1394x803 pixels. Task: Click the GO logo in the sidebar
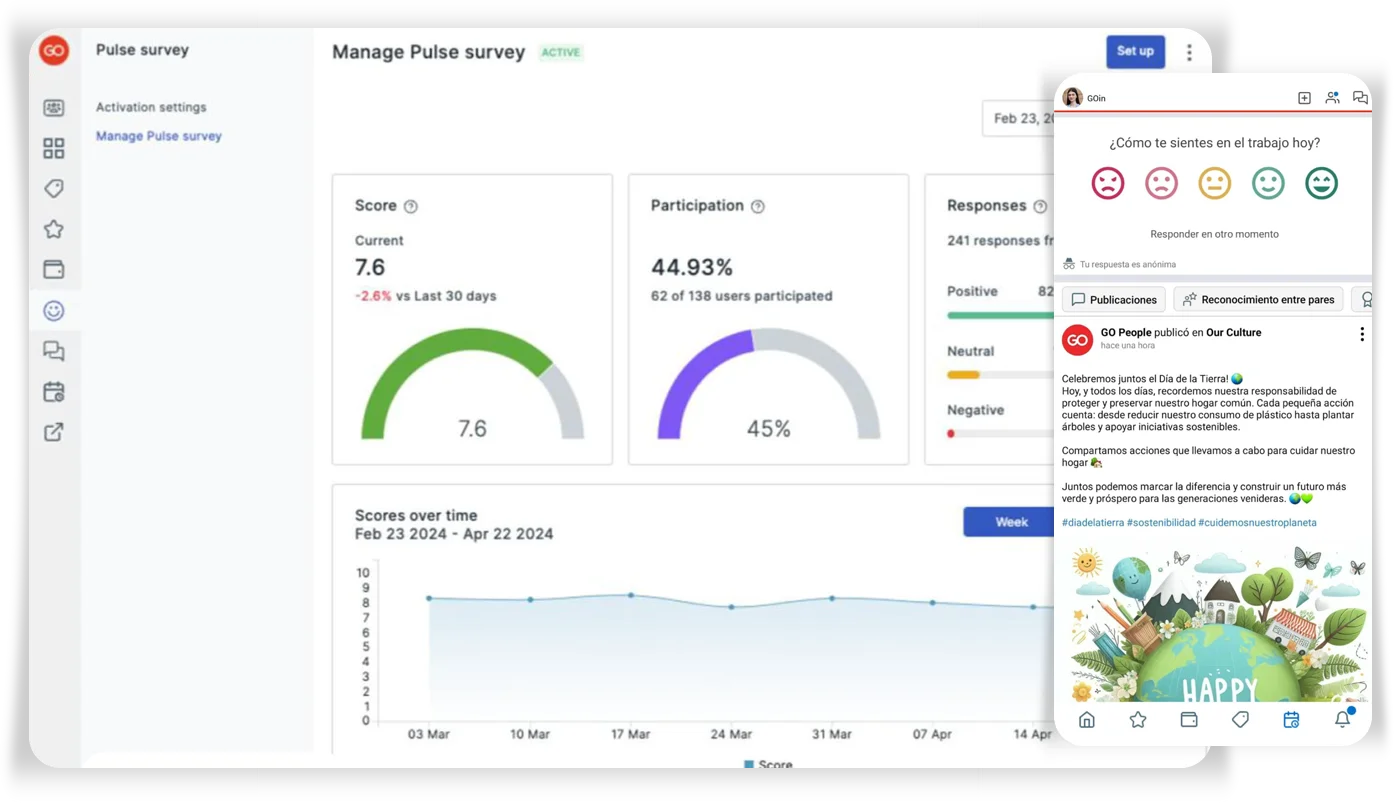tap(54, 50)
